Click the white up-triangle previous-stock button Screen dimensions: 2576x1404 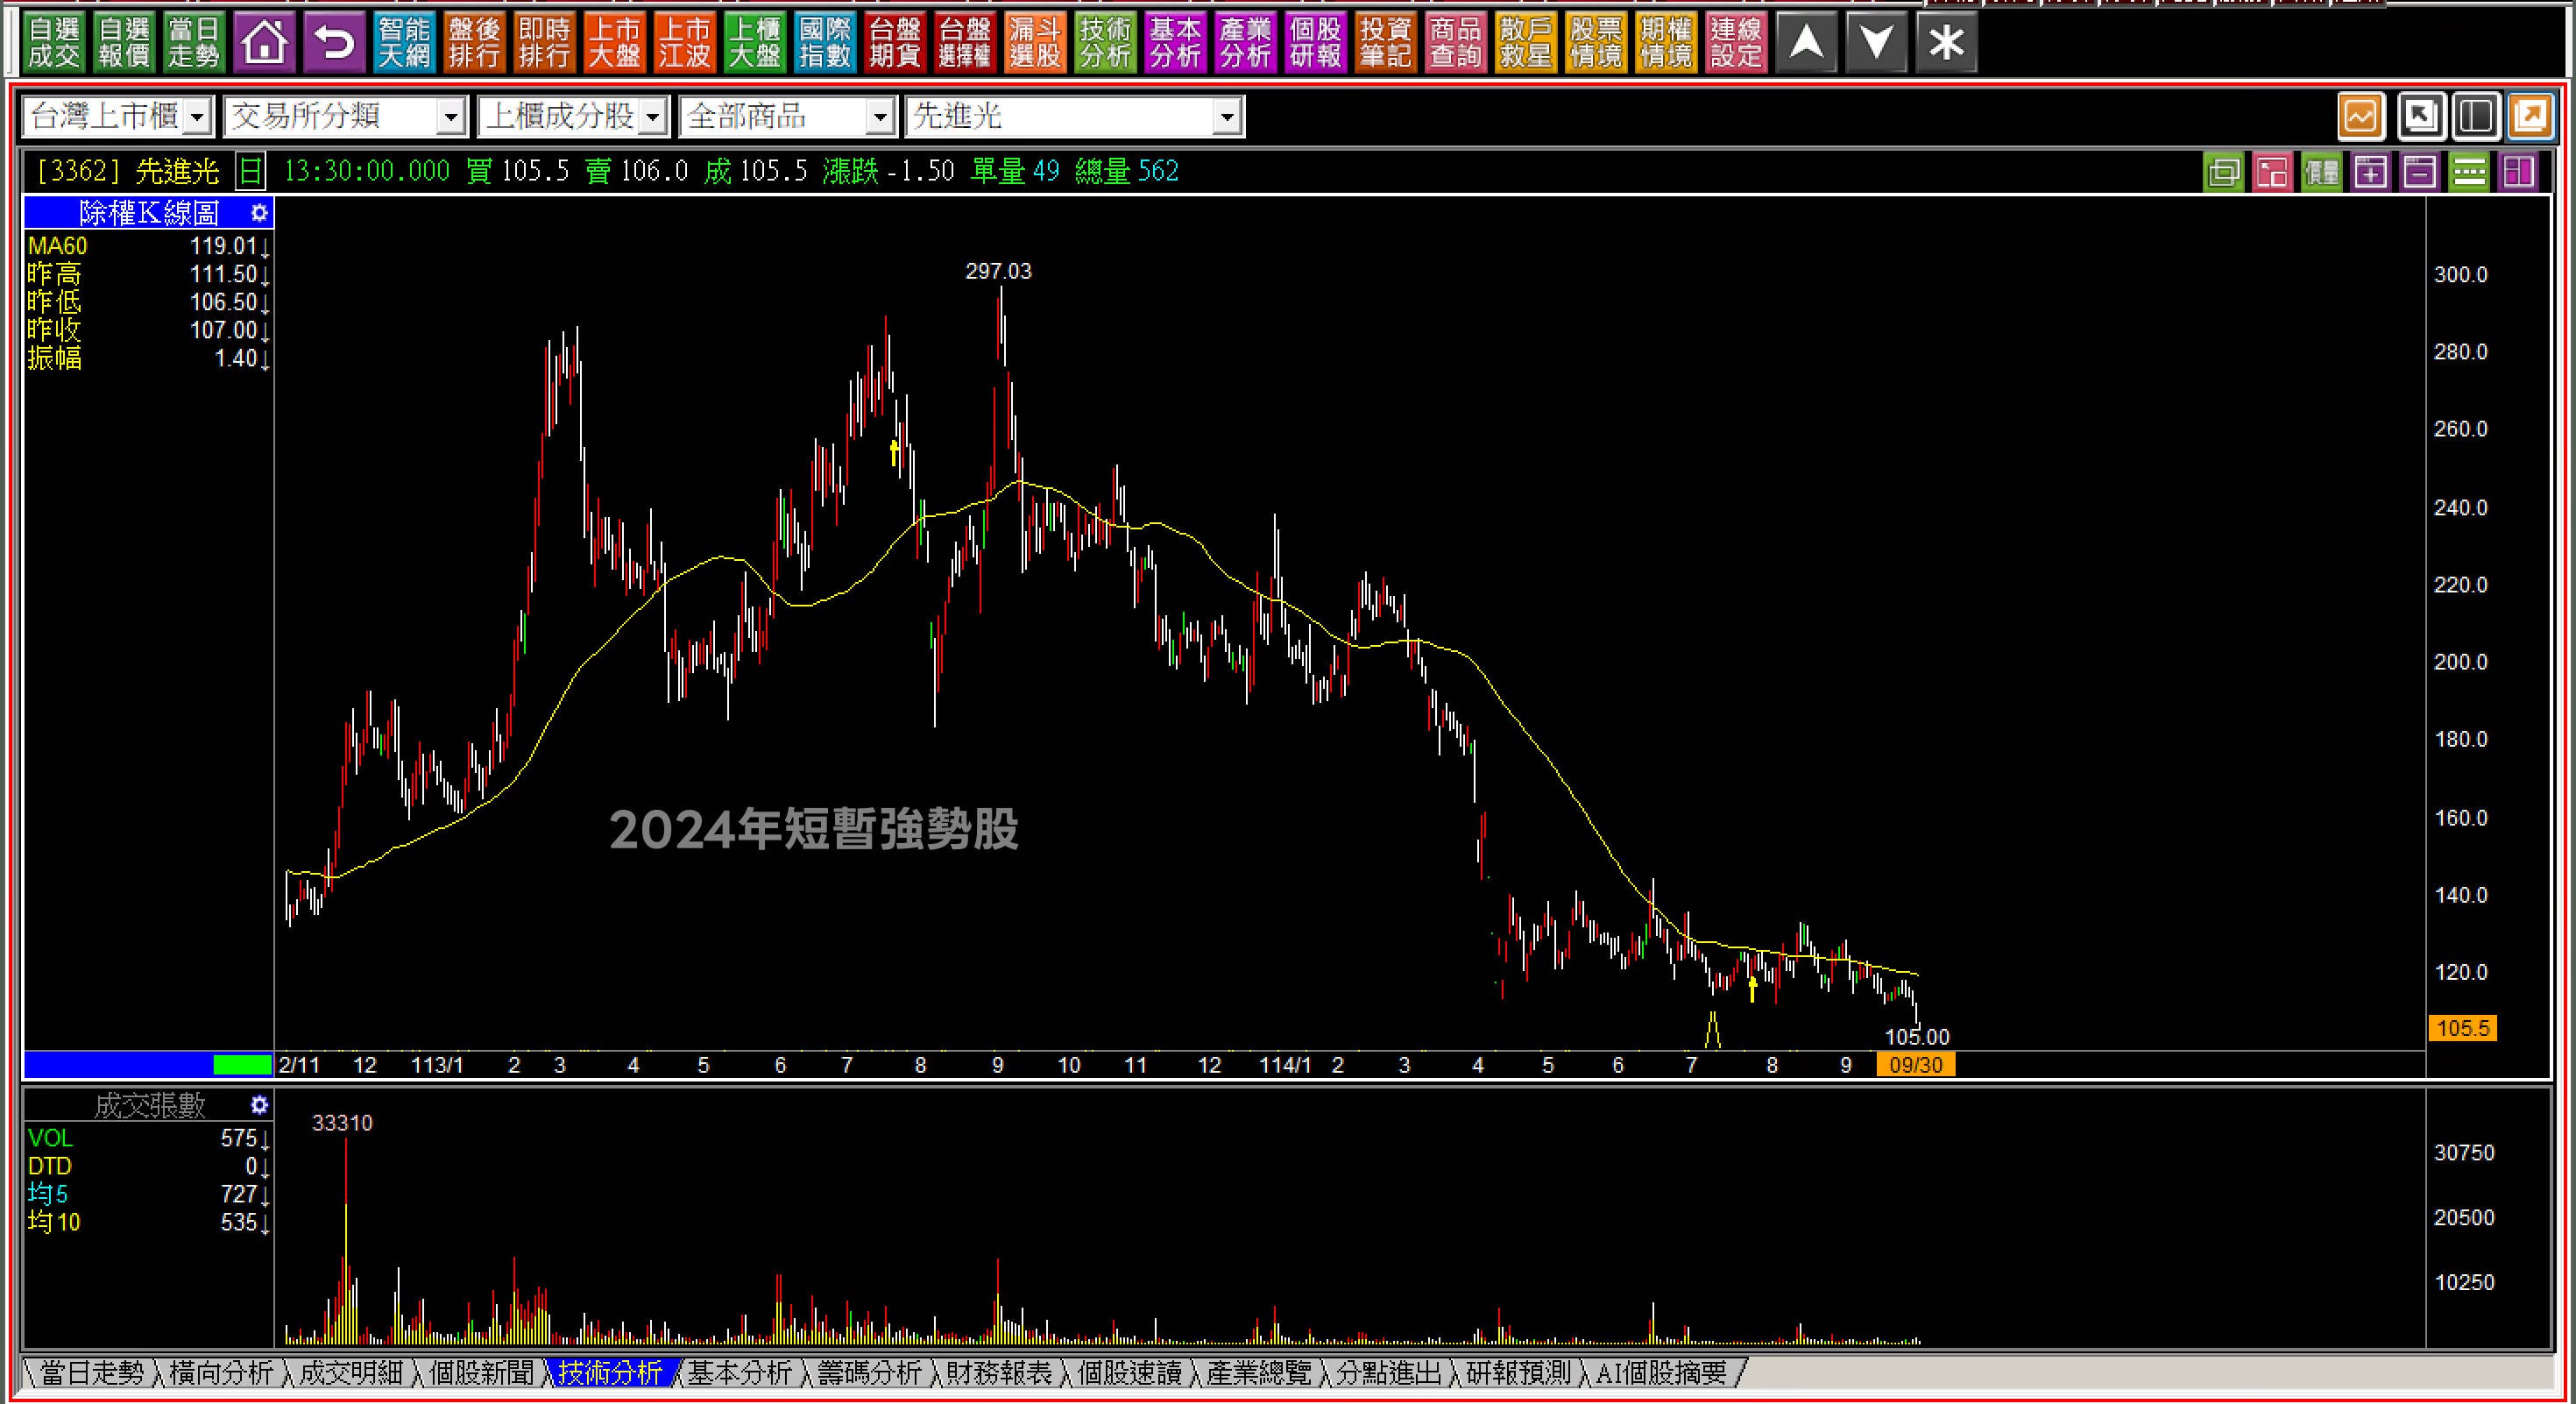(x=1806, y=42)
